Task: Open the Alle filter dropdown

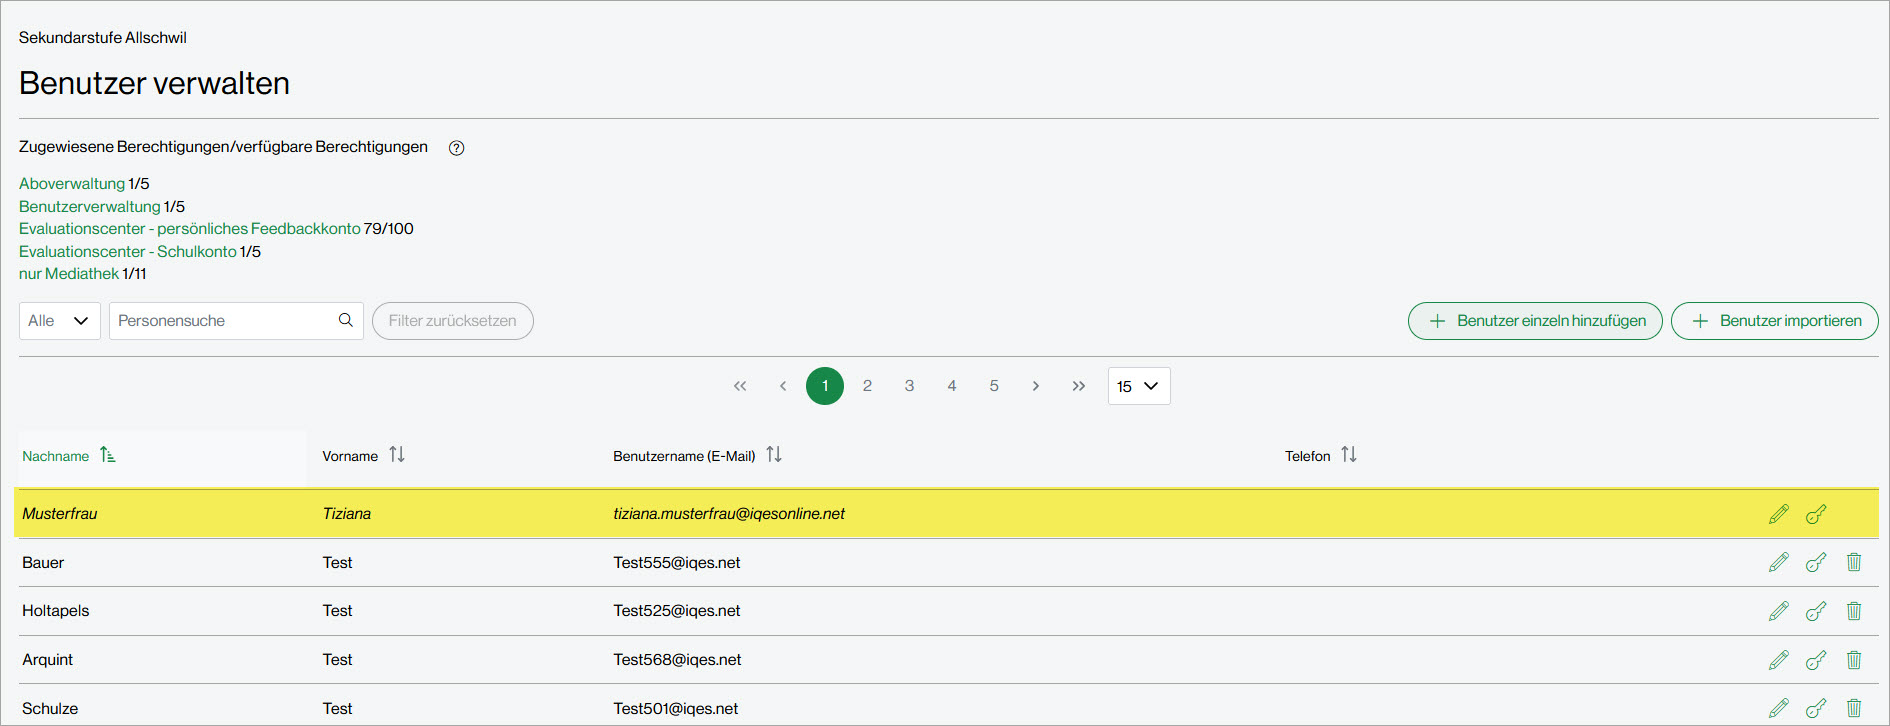Action: (60, 321)
